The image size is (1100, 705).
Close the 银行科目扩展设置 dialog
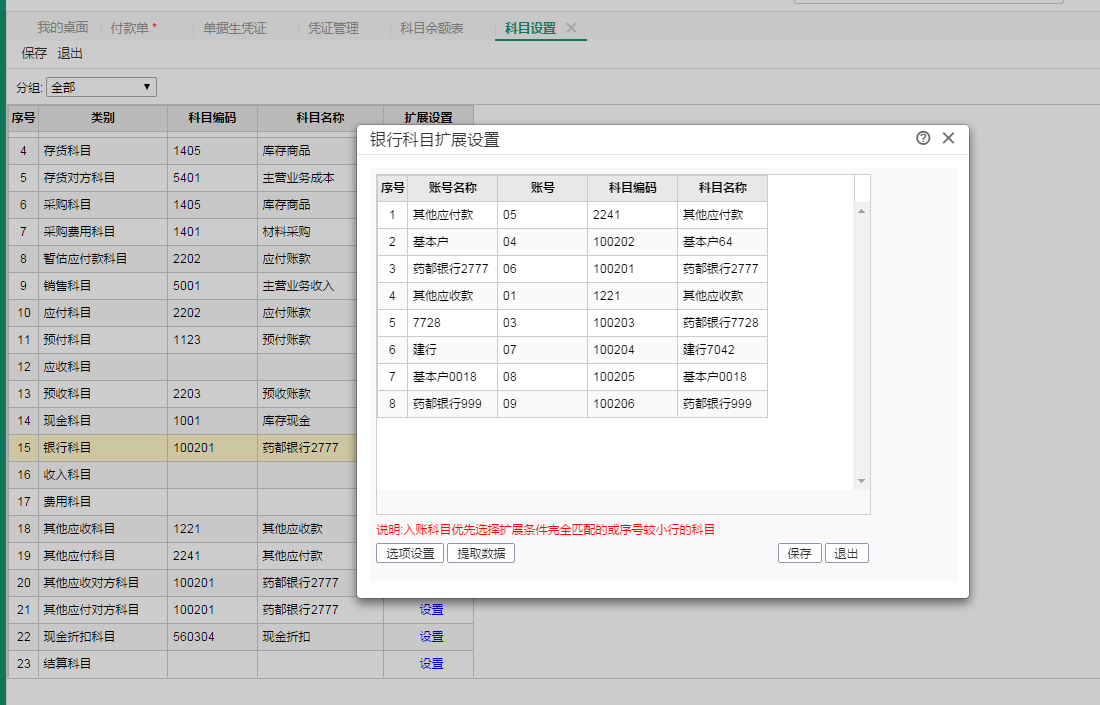point(948,138)
